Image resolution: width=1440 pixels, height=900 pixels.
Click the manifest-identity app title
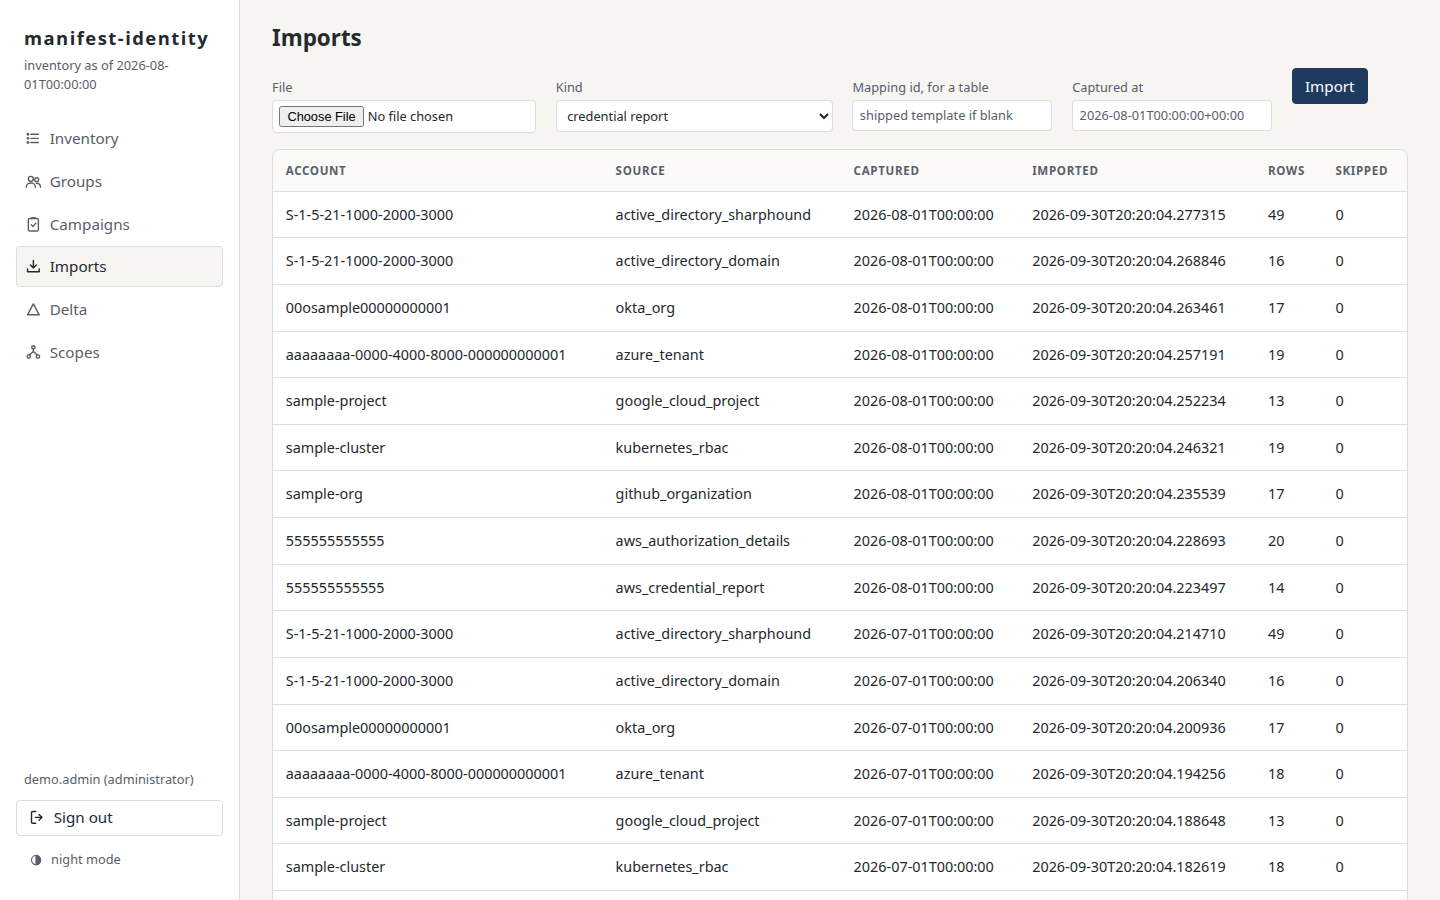tap(116, 38)
